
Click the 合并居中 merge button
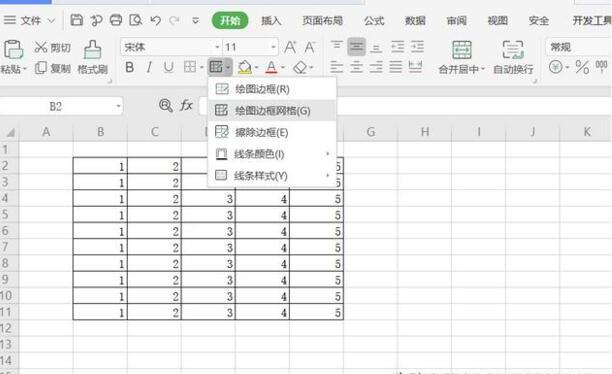pos(461,57)
